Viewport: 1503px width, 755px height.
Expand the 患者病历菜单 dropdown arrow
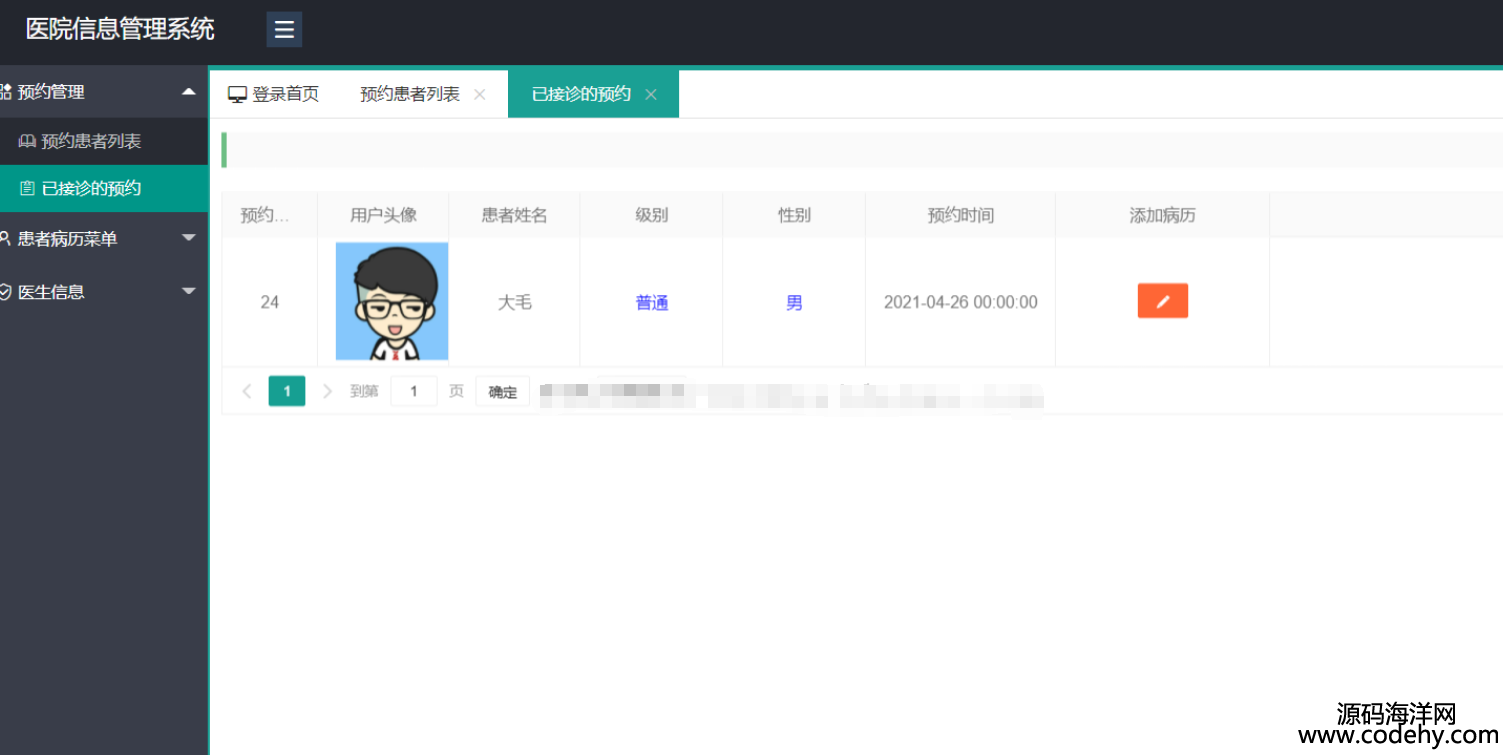coord(188,238)
